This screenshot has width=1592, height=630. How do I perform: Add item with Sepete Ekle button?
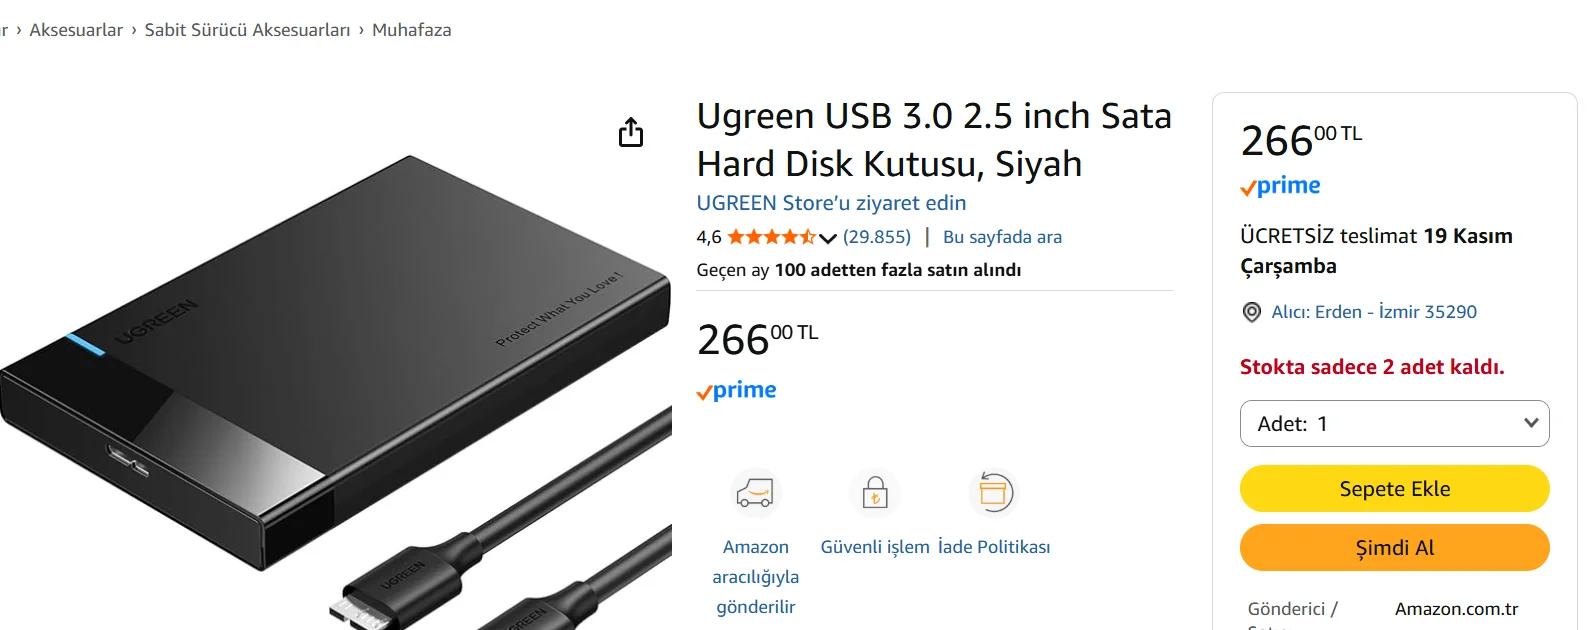tap(1395, 489)
